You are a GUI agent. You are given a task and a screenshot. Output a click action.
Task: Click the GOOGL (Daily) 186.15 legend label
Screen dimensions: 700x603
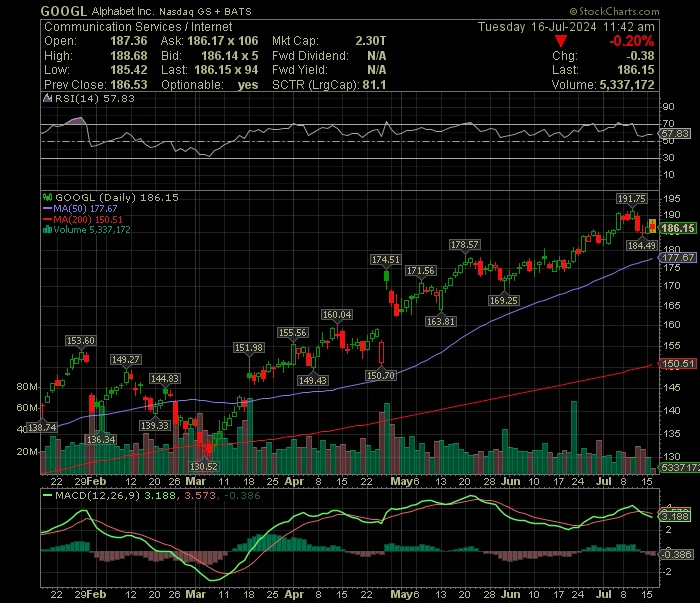point(117,197)
